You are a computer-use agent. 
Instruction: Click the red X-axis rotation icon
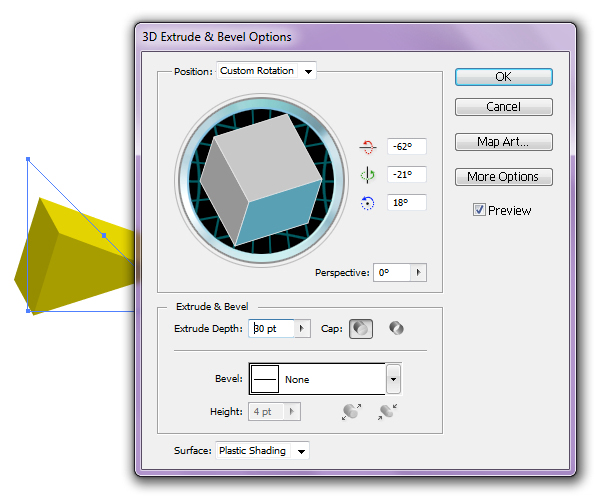tap(368, 147)
